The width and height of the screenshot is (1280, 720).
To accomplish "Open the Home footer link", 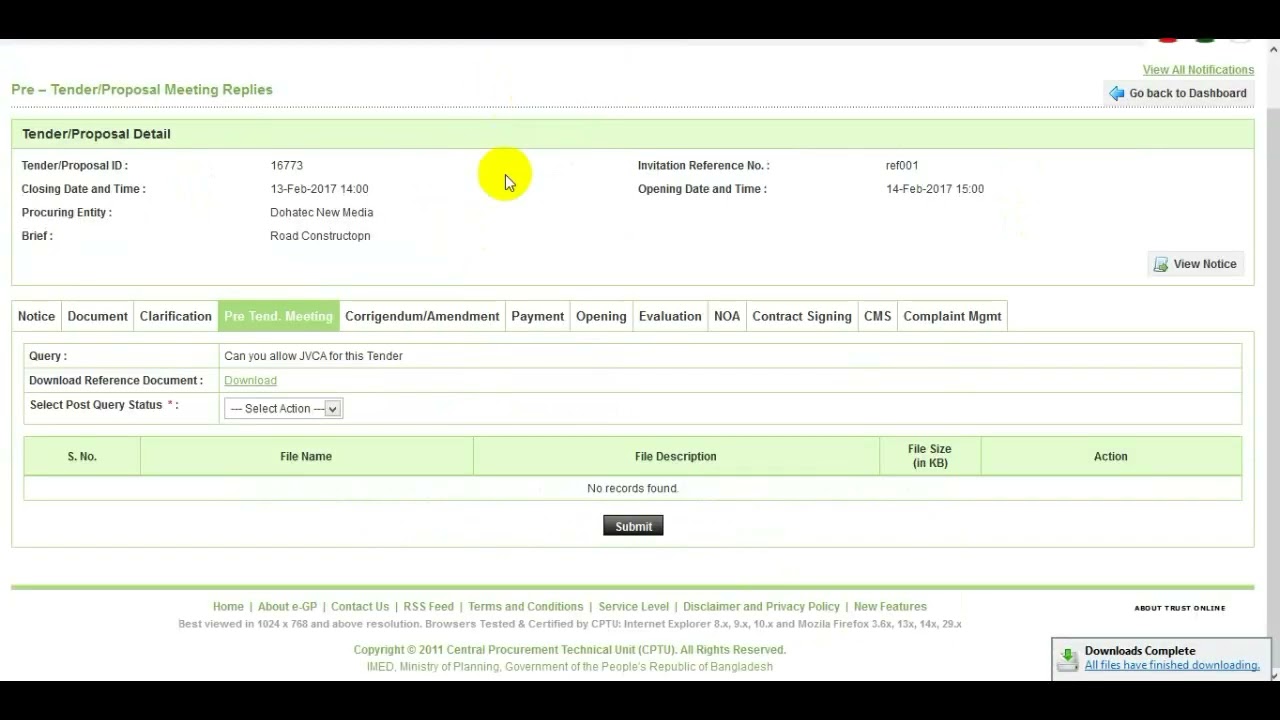I will tap(228, 607).
